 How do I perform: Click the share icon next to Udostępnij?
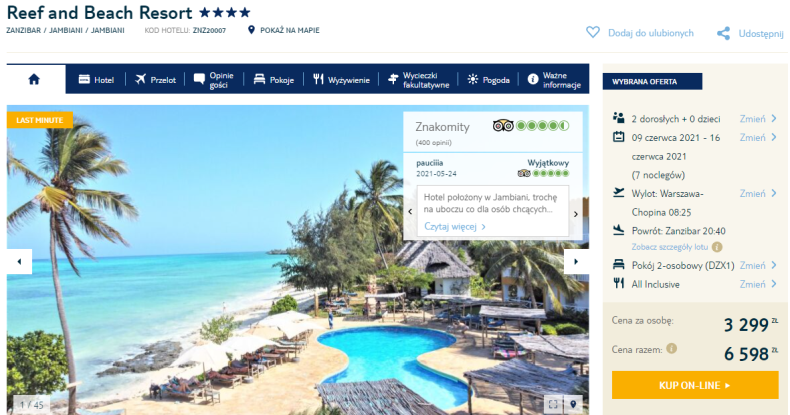[x=723, y=34]
